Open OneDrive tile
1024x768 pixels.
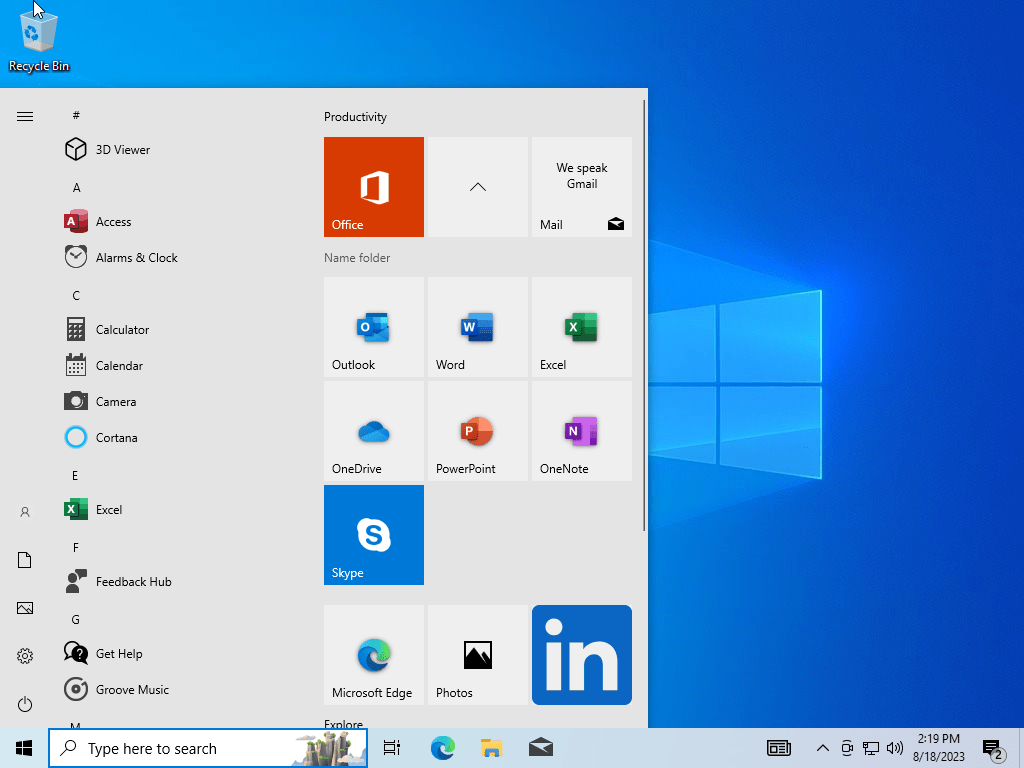(x=374, y=431)
